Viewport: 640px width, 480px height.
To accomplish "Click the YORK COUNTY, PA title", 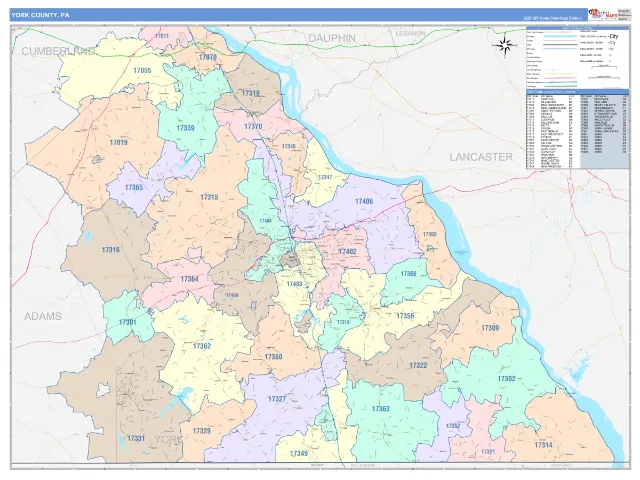I will (40, 15).
